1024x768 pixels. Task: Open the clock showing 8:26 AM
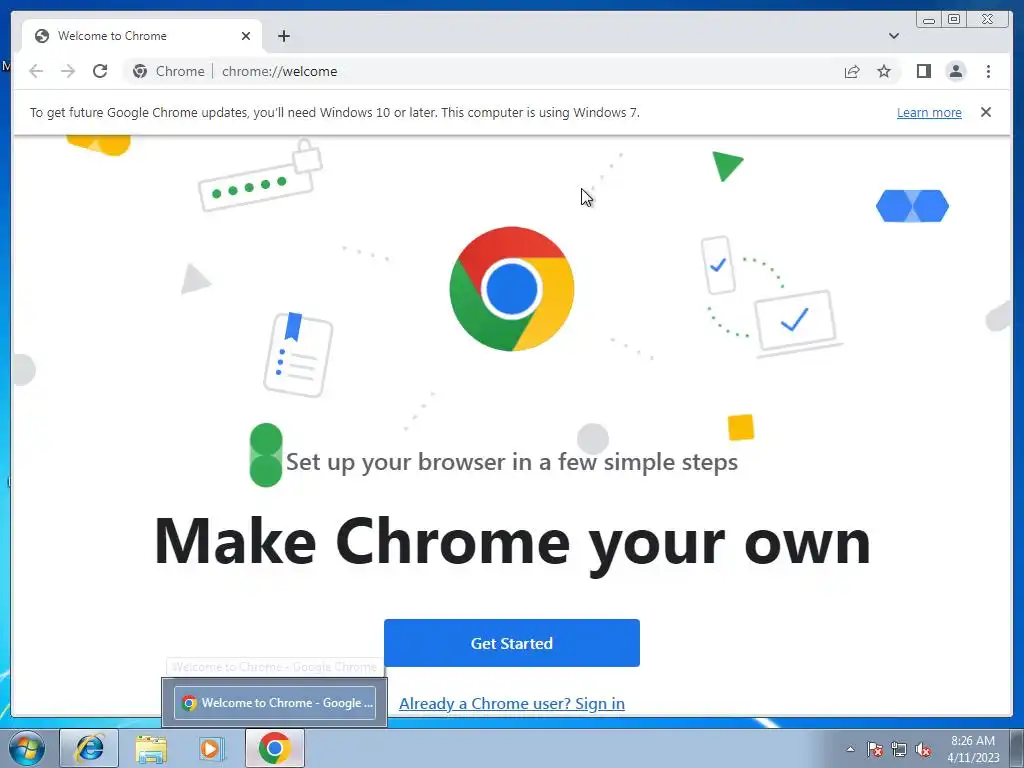(973, 749)
